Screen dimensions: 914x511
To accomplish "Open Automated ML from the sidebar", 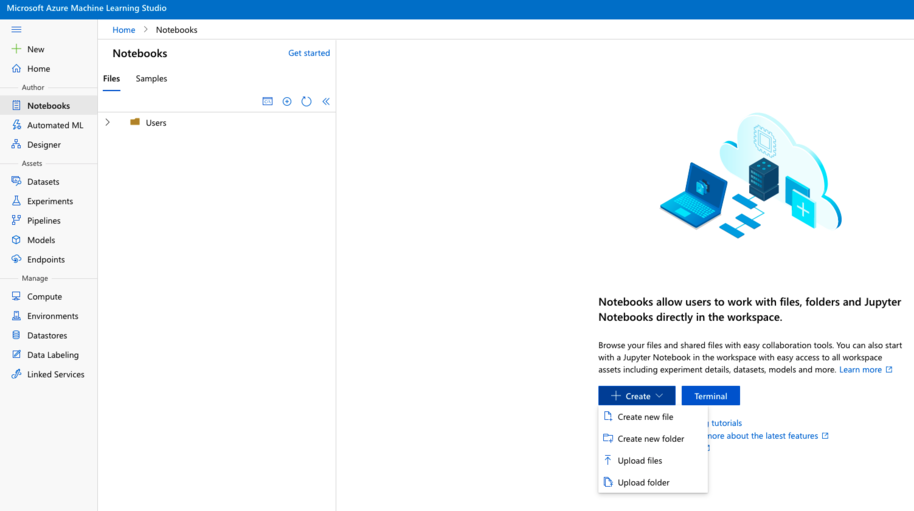I will 54,125.
